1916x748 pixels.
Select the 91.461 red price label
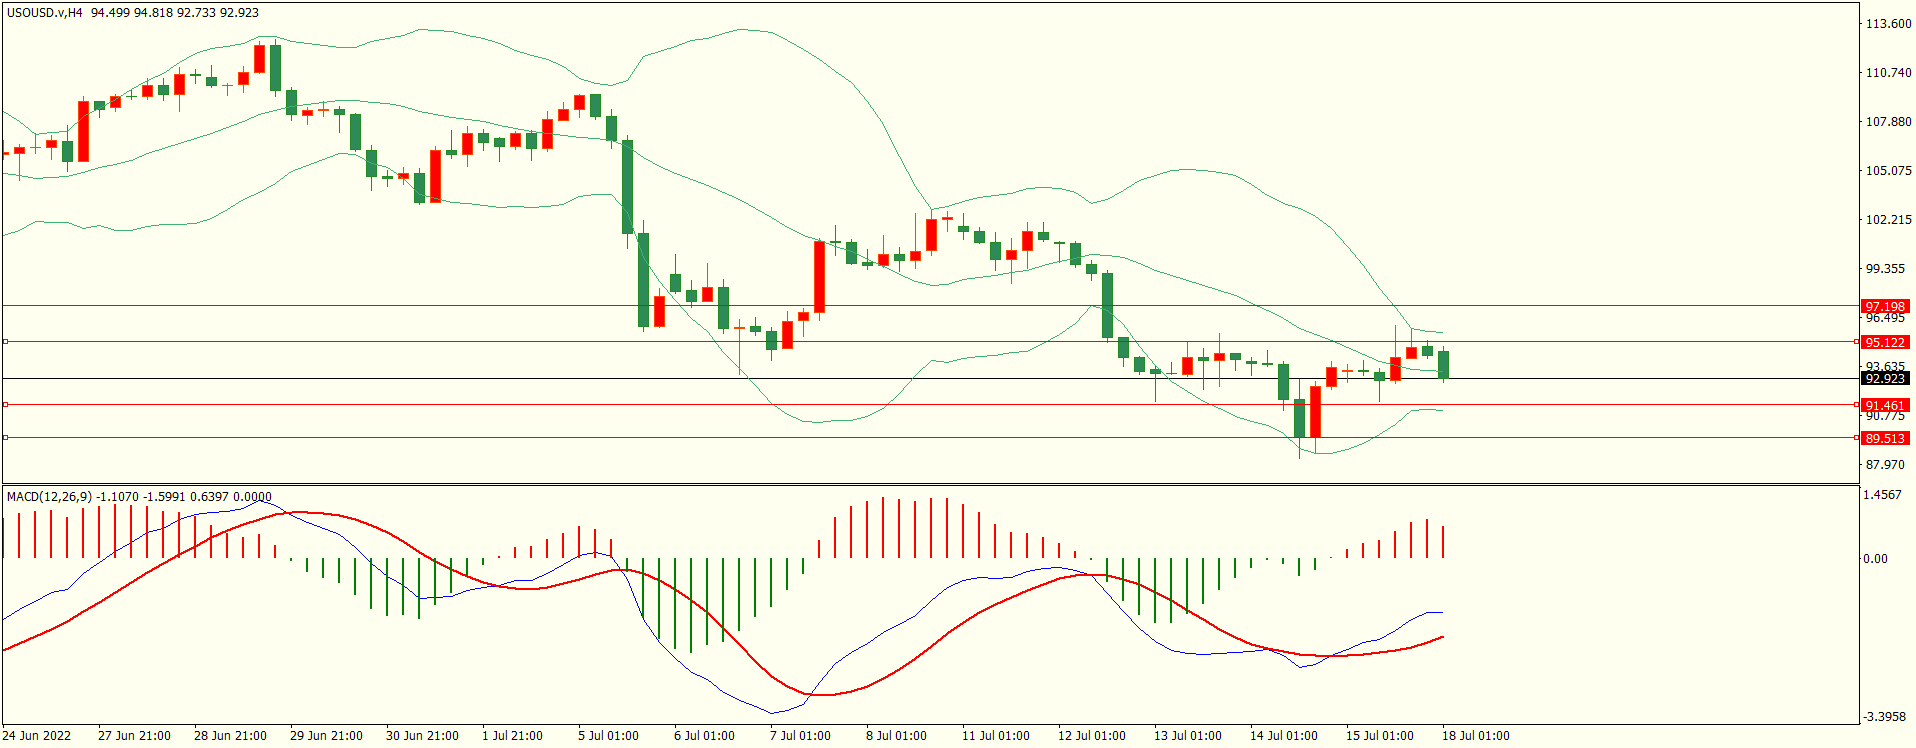[1884, 405]
